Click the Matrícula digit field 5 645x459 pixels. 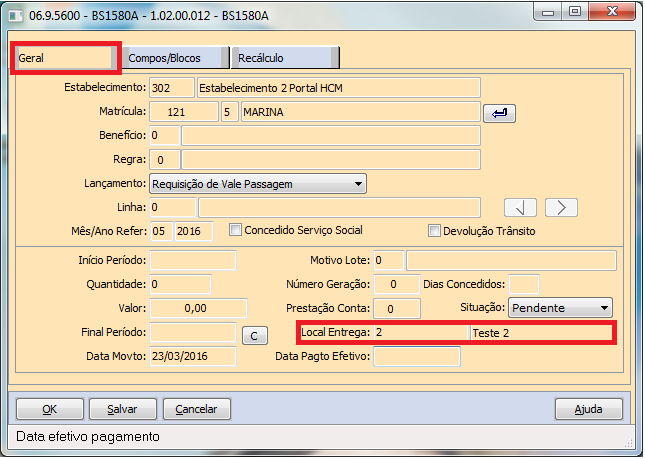click(x=230, y=112)
